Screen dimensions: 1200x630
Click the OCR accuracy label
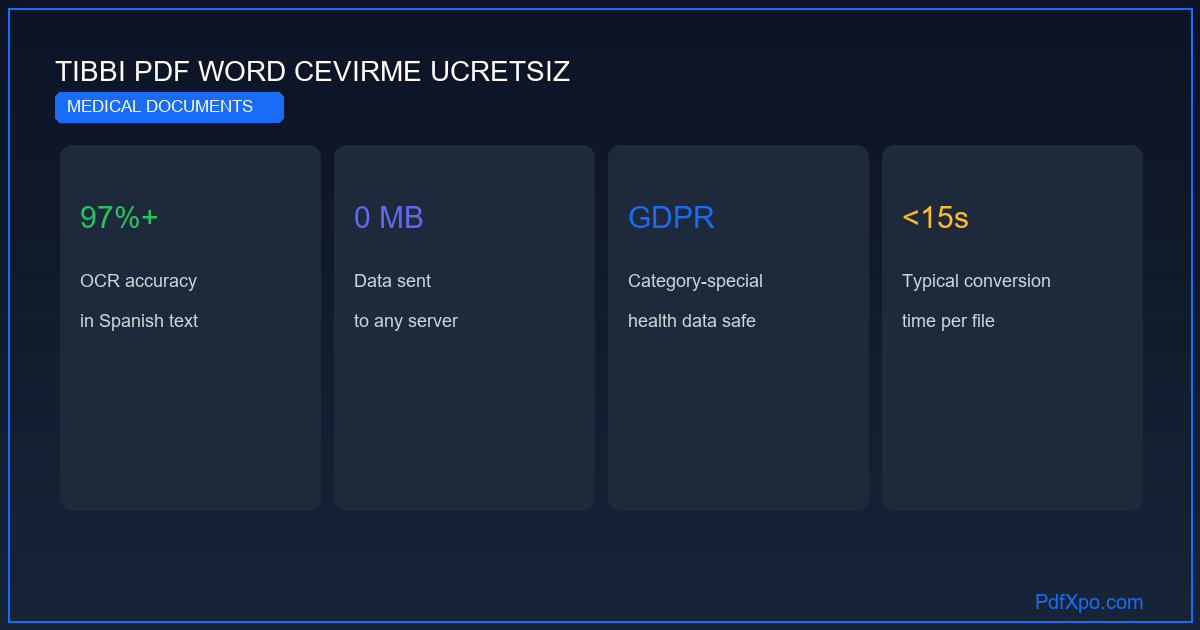(138, 281)
